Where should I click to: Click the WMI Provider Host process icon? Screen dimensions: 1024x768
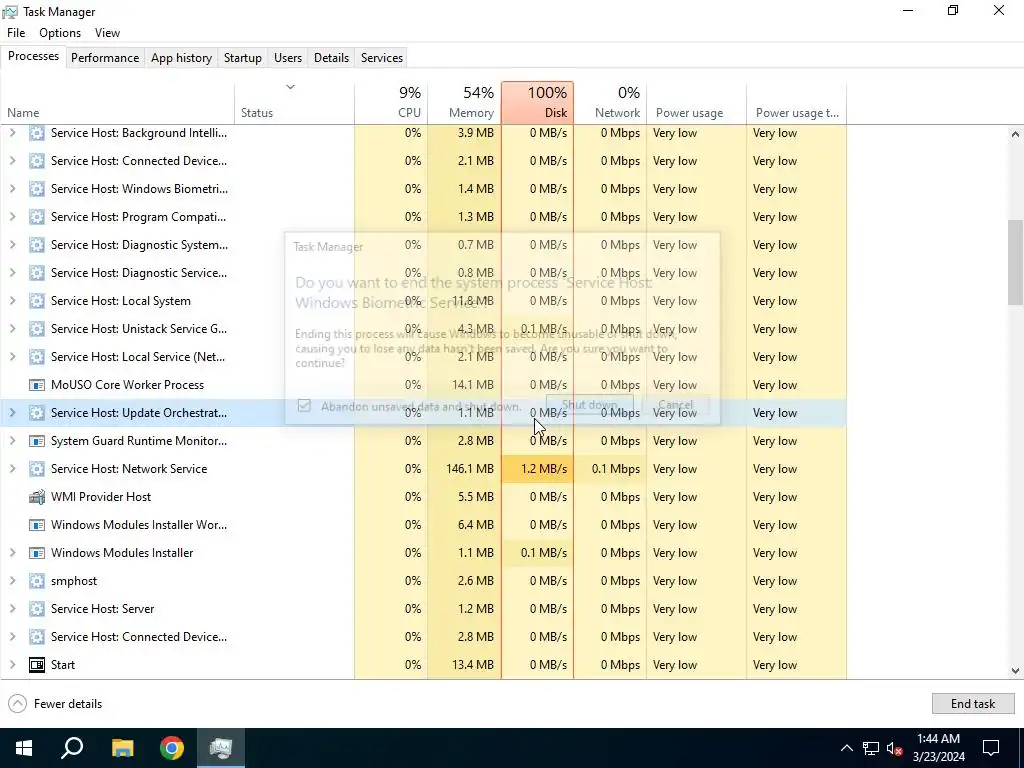click(x=37, y=497)
